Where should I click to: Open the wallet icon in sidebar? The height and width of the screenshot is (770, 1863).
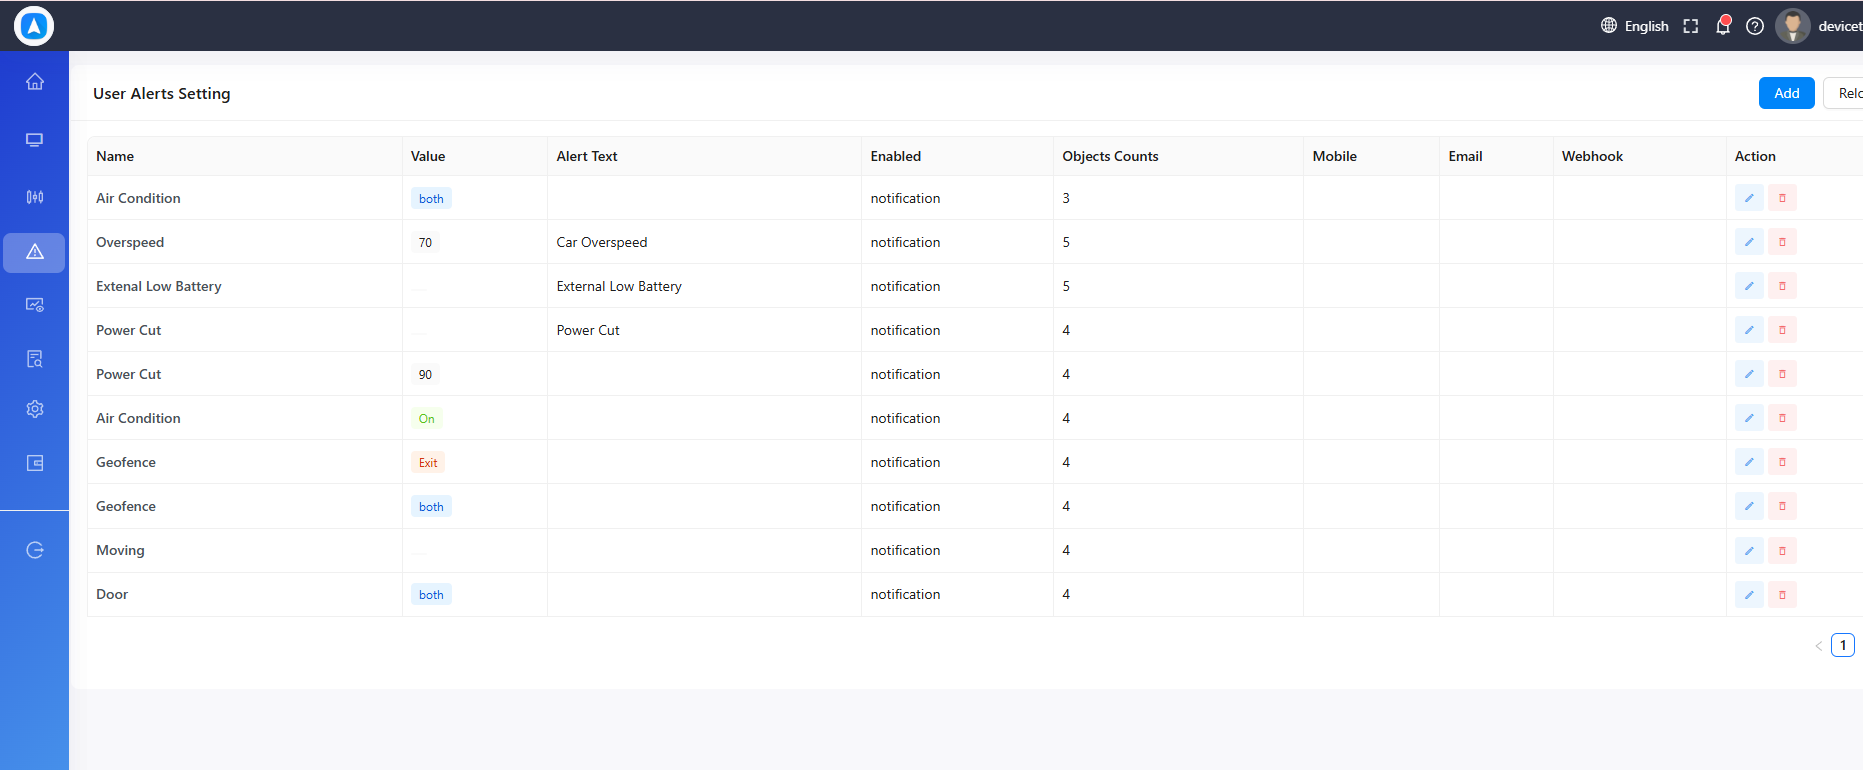point(35,463)
